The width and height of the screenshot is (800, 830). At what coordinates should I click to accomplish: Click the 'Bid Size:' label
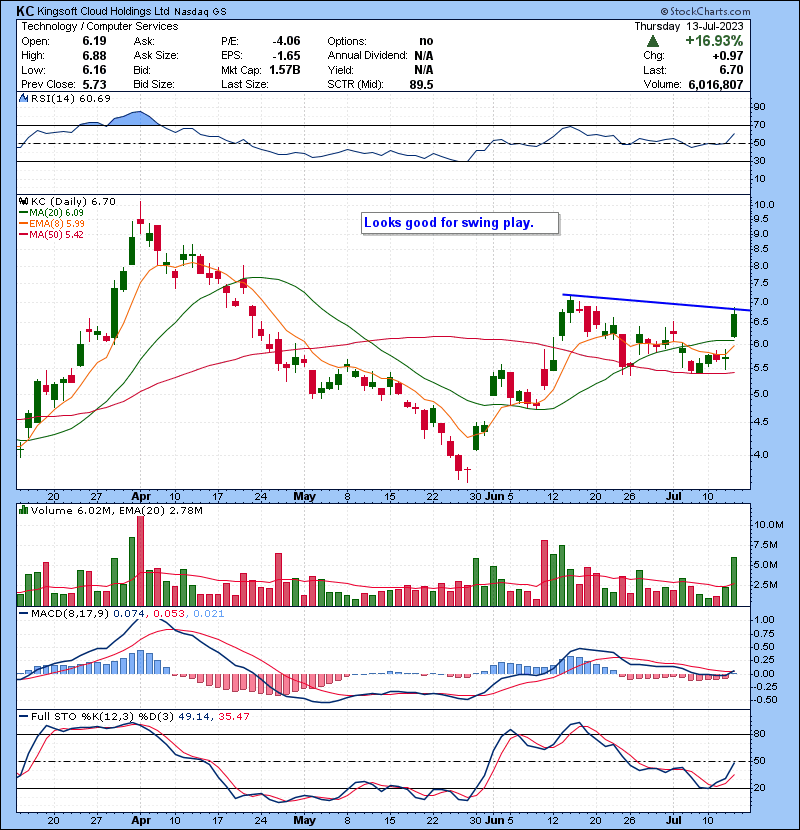(154, 84)
